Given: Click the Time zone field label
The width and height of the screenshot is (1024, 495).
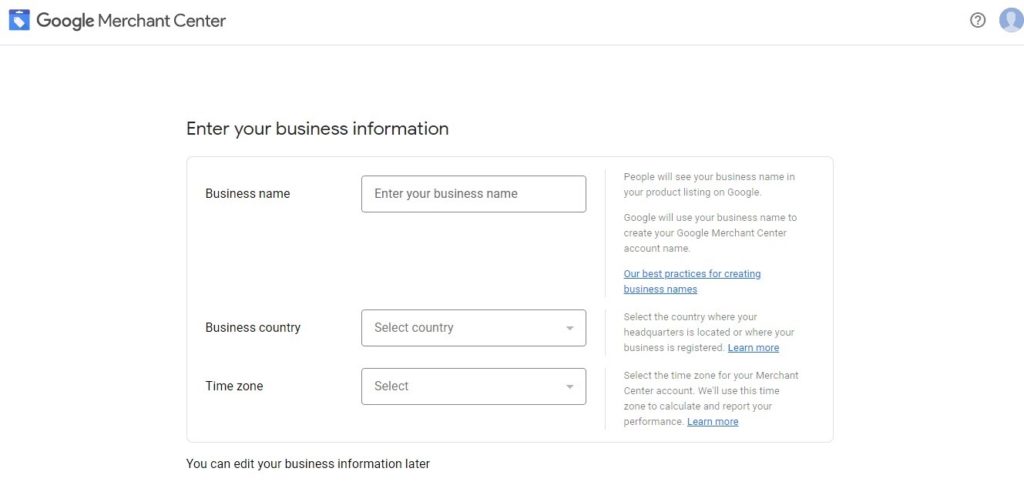Looking at the screenshot, I should click(234, 386).
